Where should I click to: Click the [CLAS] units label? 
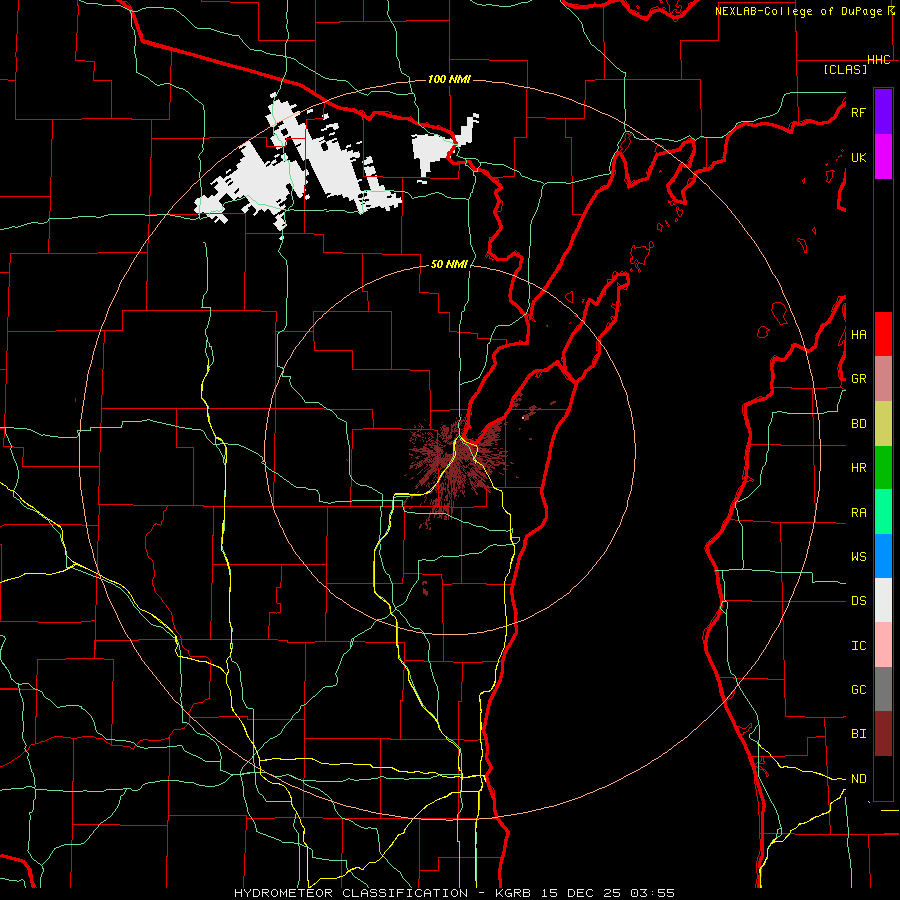(845, 69)
